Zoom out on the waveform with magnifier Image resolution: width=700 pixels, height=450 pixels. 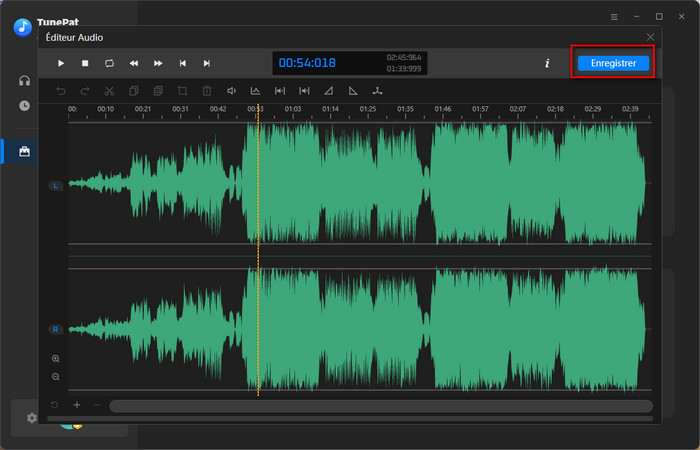pos(56,377)
